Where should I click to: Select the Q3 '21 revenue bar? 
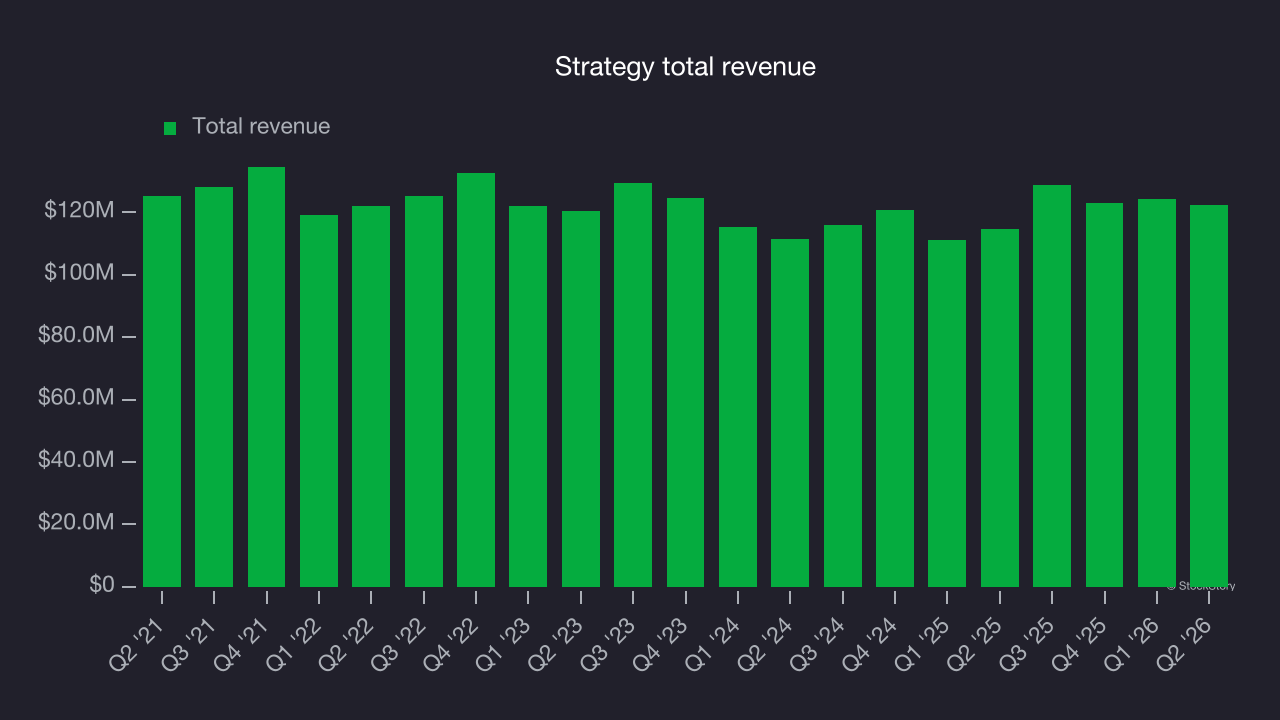coord(214,387)
